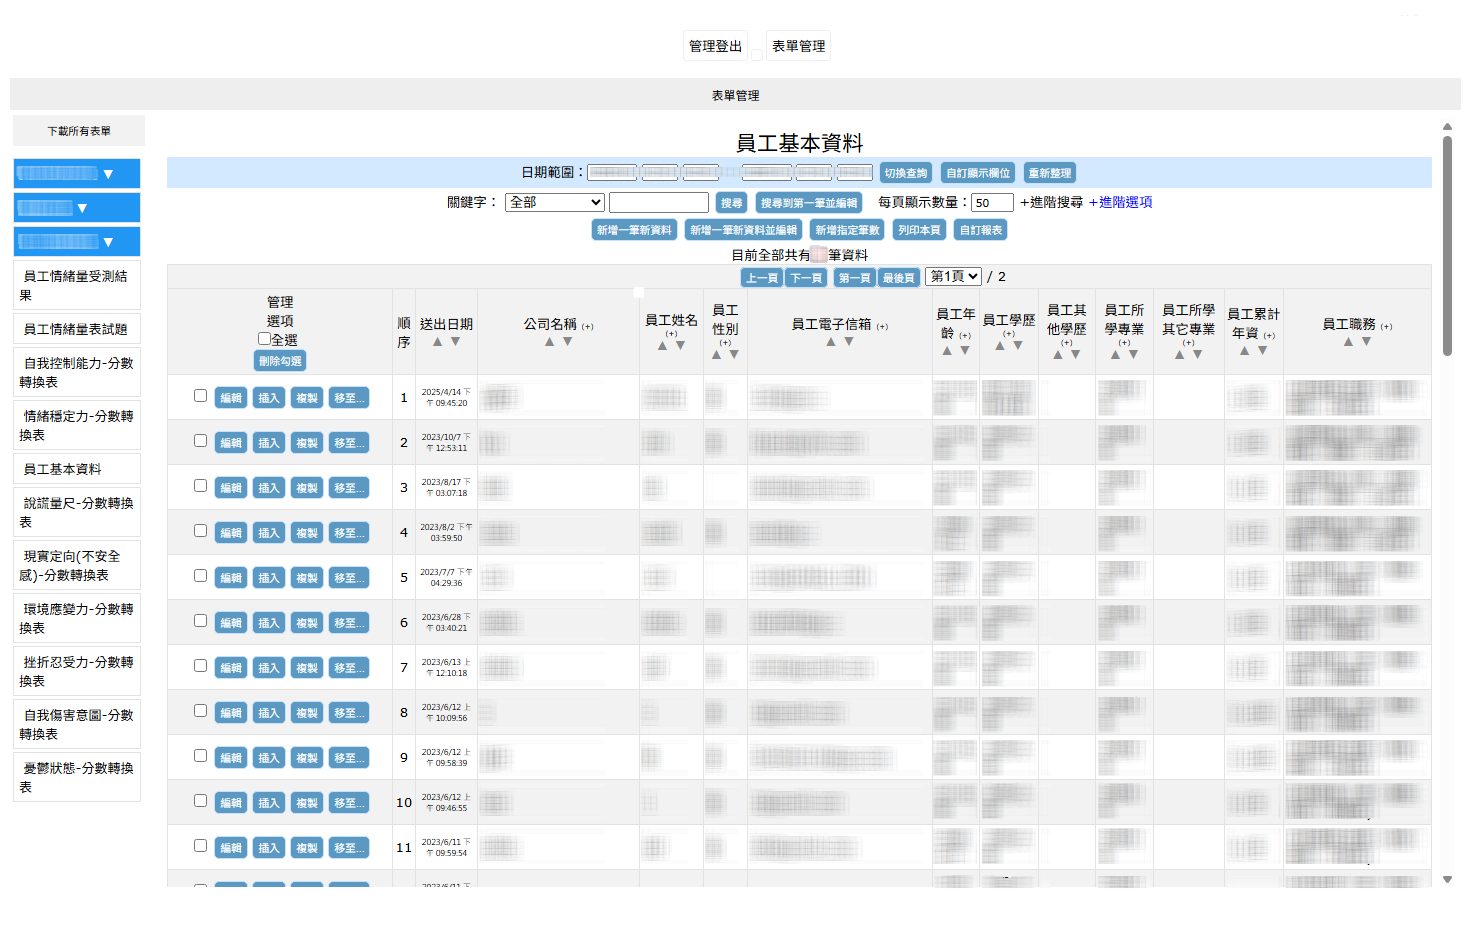The height and width of the screenshot is (937, 1471).
Task: Sort 公司名稱 column descending
Action: 567,342
